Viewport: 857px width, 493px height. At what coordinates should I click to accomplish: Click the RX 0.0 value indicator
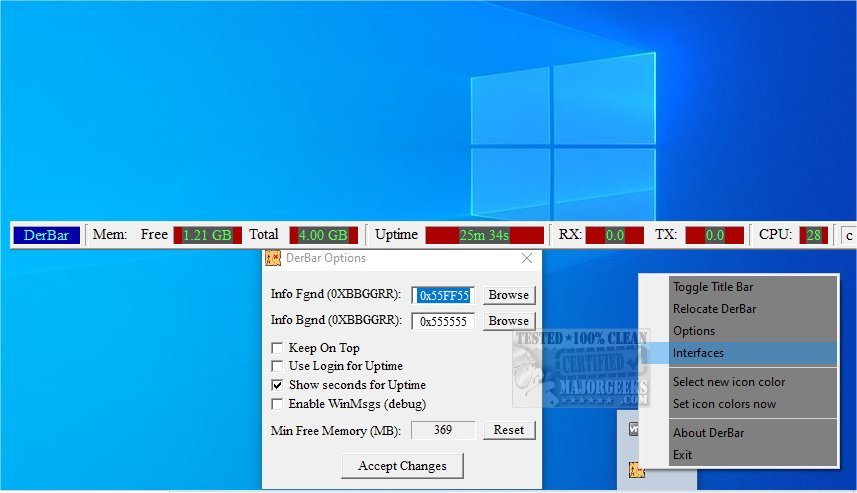[615, 236]
